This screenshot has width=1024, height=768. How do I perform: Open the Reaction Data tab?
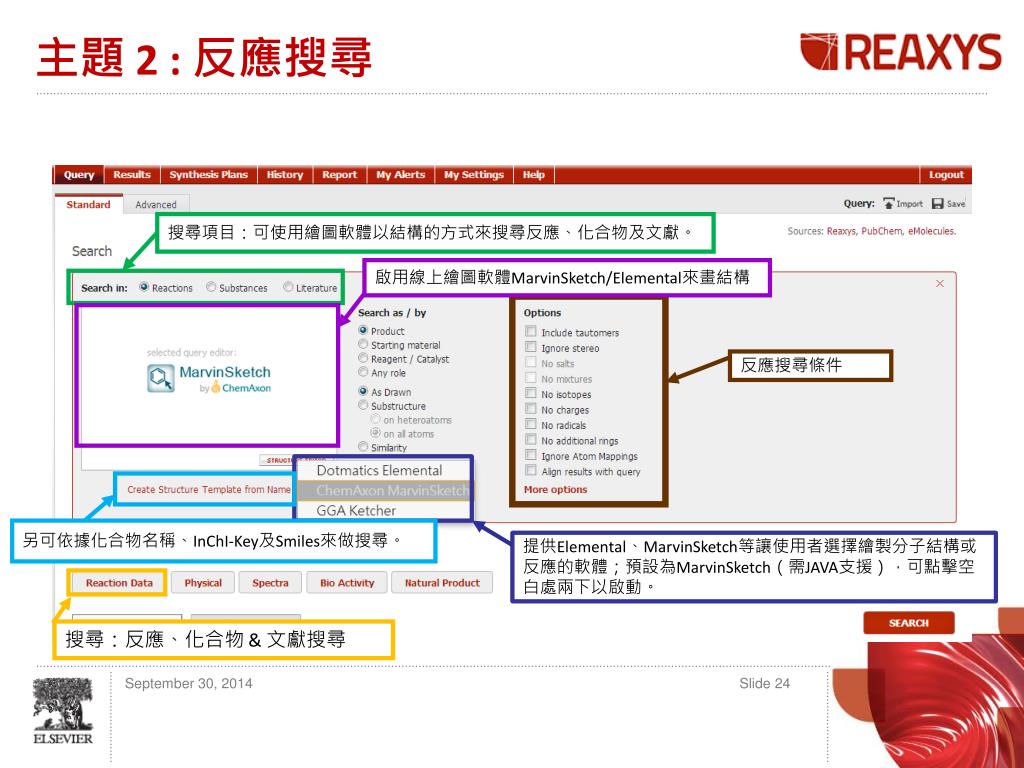[119, 583]
